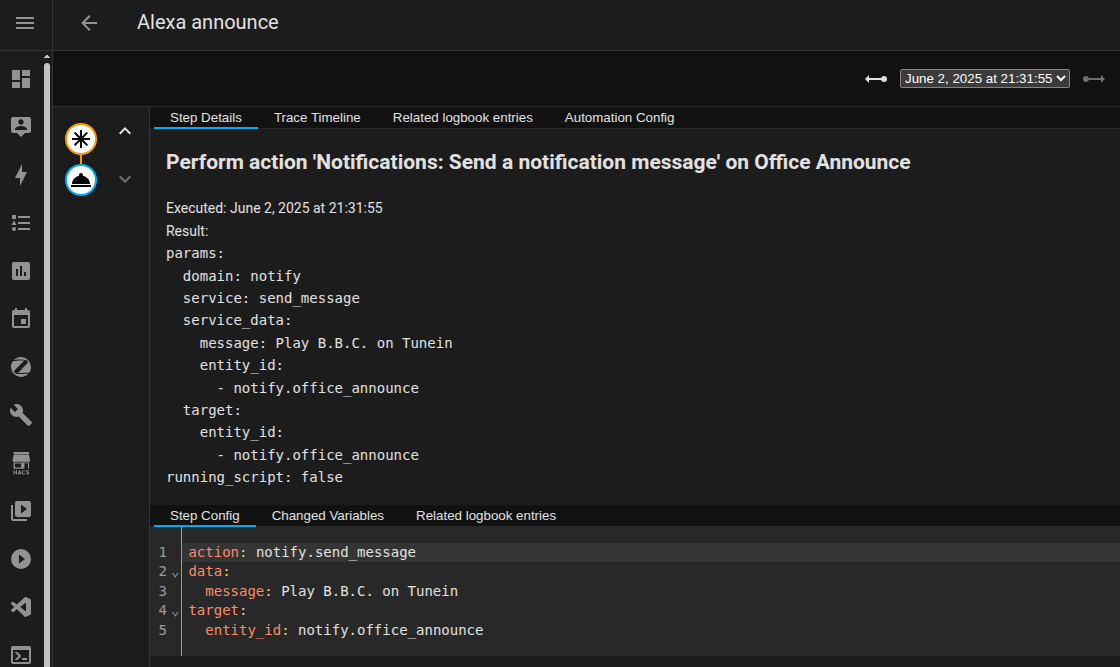
Task: Click the 'domain: notify' line
Action: click(241, 276)
